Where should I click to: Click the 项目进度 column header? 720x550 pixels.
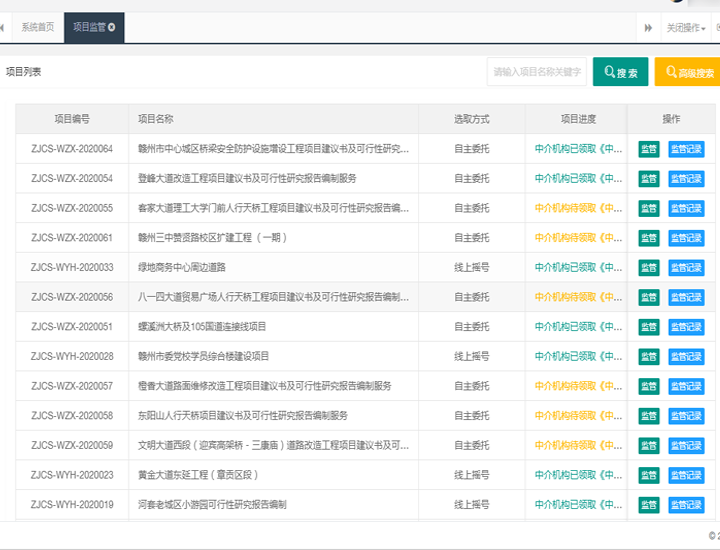point(578,119)
